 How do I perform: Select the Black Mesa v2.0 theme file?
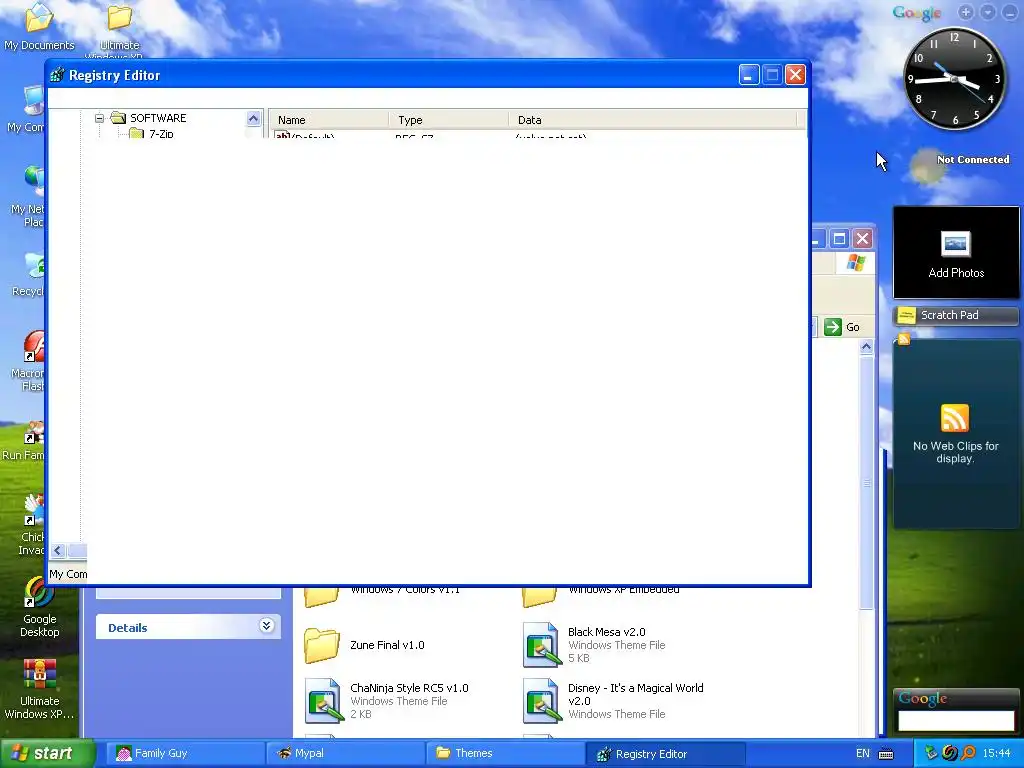click(594, 645)
